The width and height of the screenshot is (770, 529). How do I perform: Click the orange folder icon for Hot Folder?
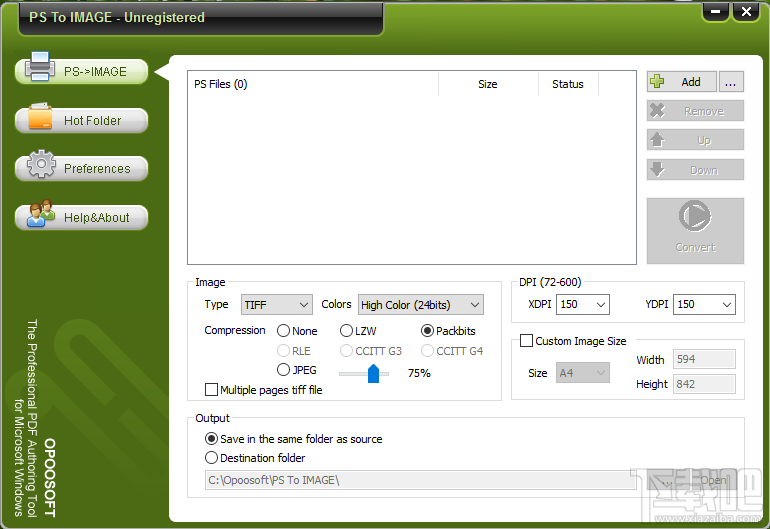pyautogui.click(x=40, y=116)
